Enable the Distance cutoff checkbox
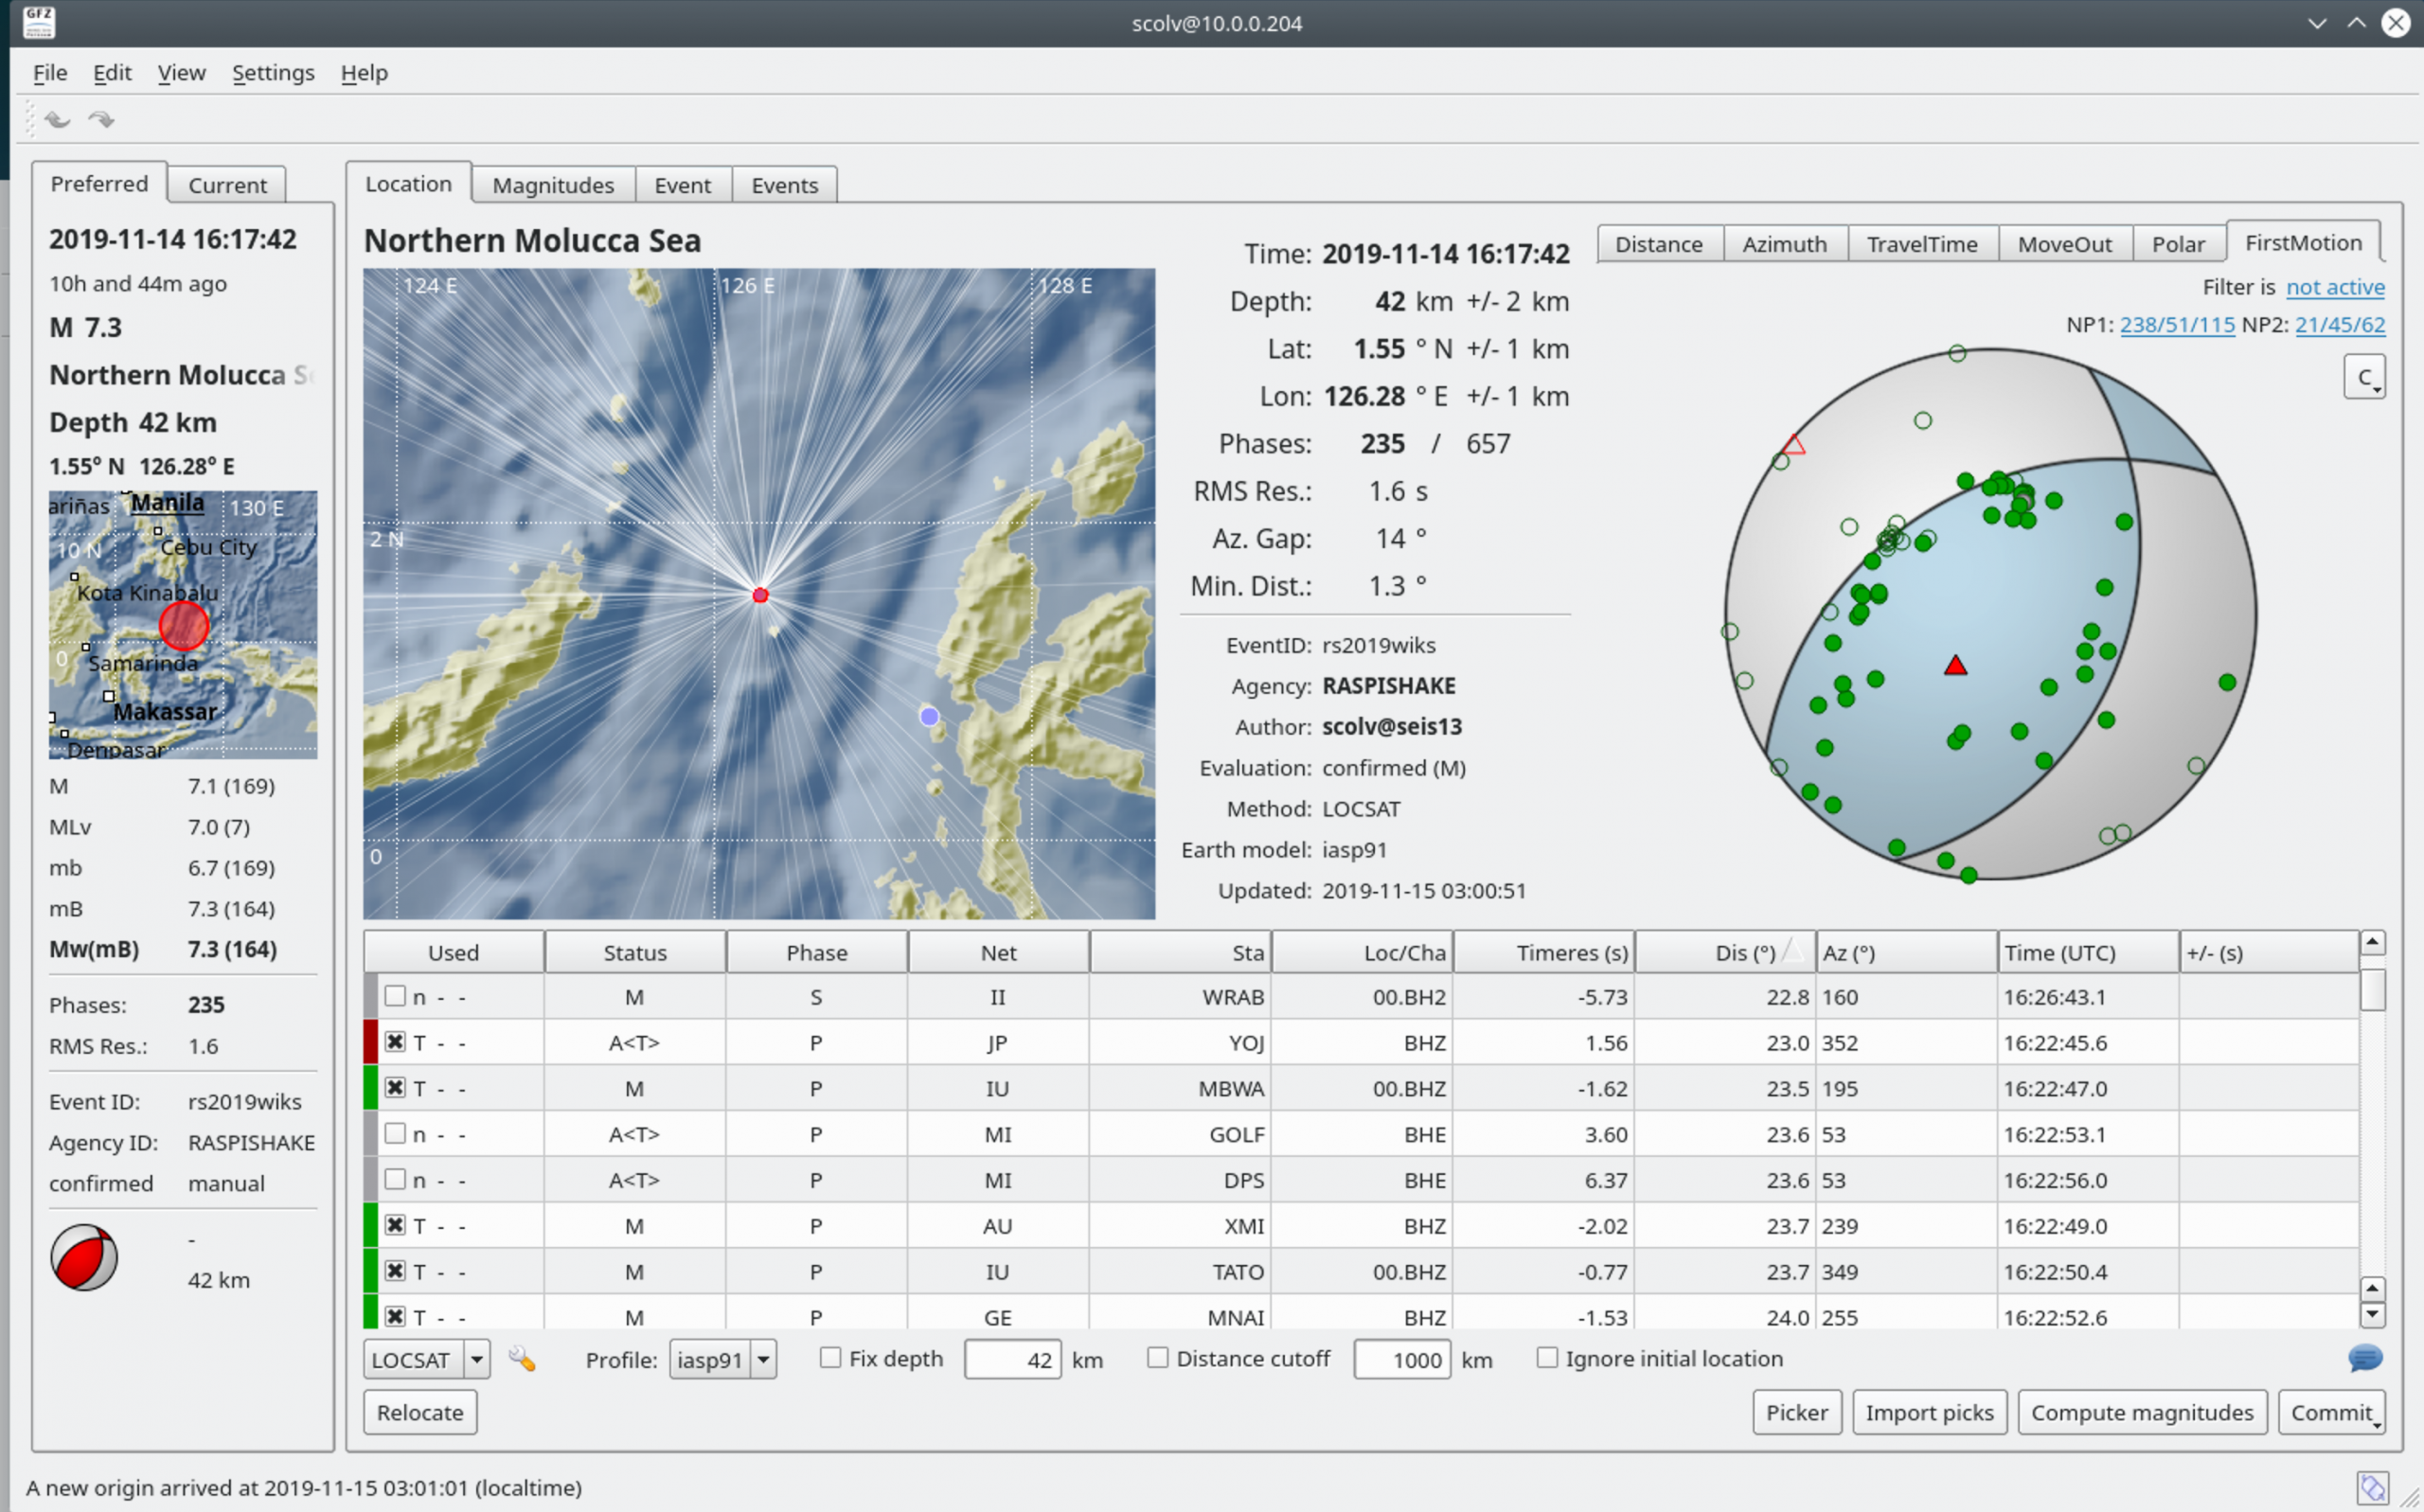This screenshot has height=1512, width=2424. 1157,1358
